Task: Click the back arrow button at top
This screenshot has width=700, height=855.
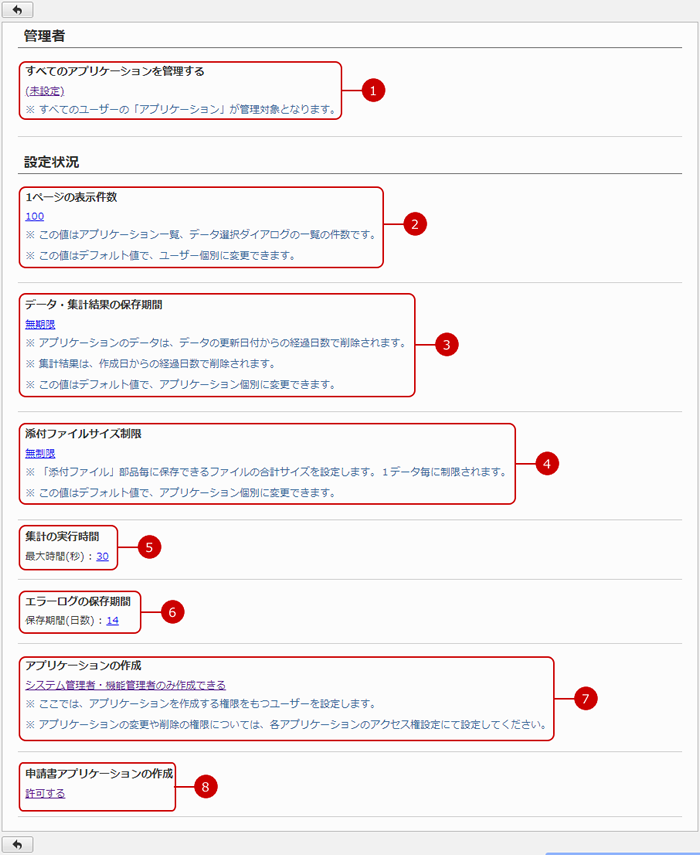Action: (18, 9)
